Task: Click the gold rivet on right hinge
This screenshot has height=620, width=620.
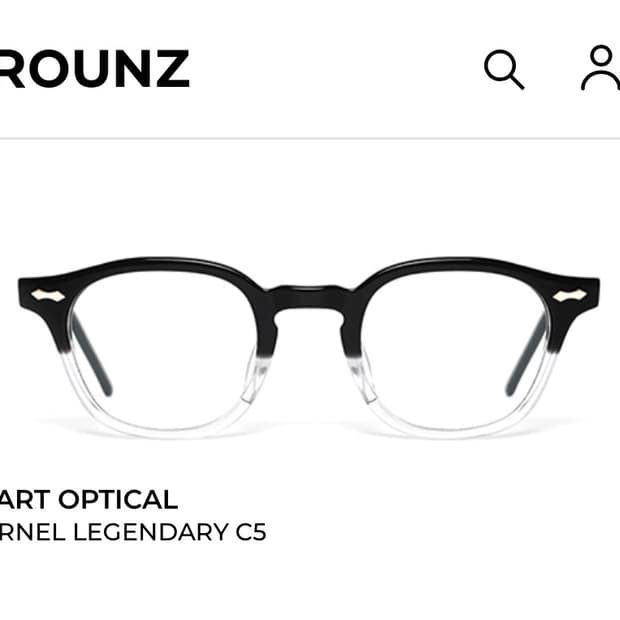Action: 569,296
